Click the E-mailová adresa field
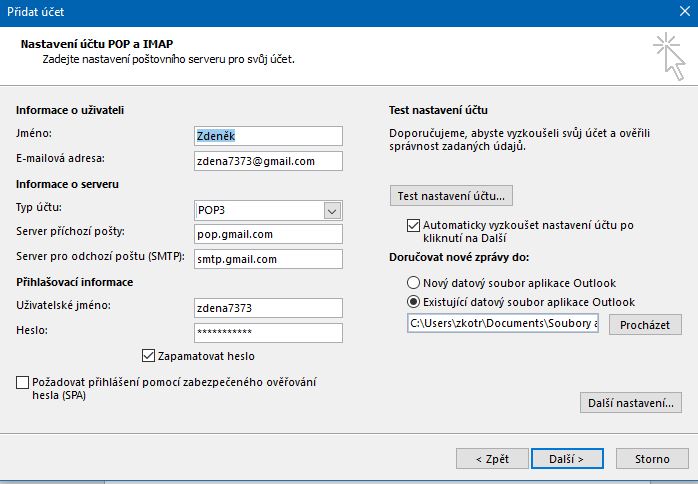 point(268,161)
